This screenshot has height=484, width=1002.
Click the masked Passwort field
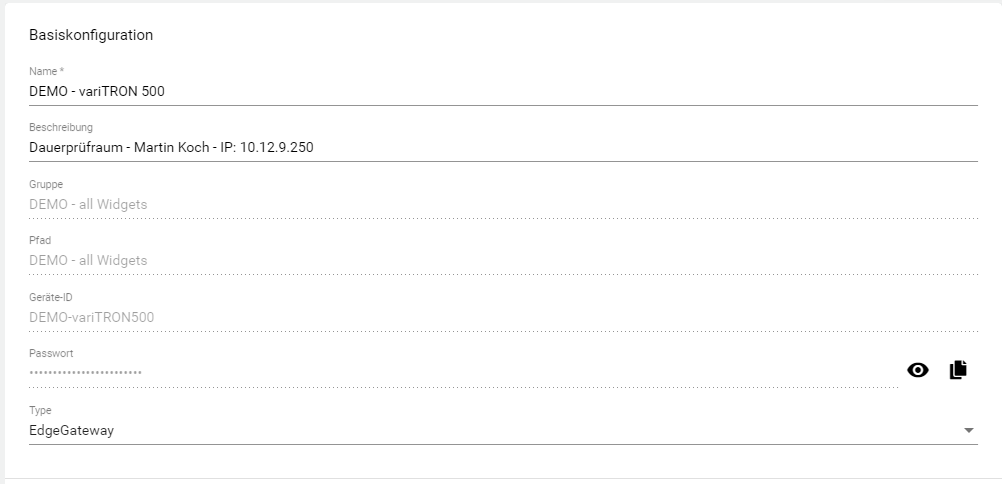click(86, 373)
